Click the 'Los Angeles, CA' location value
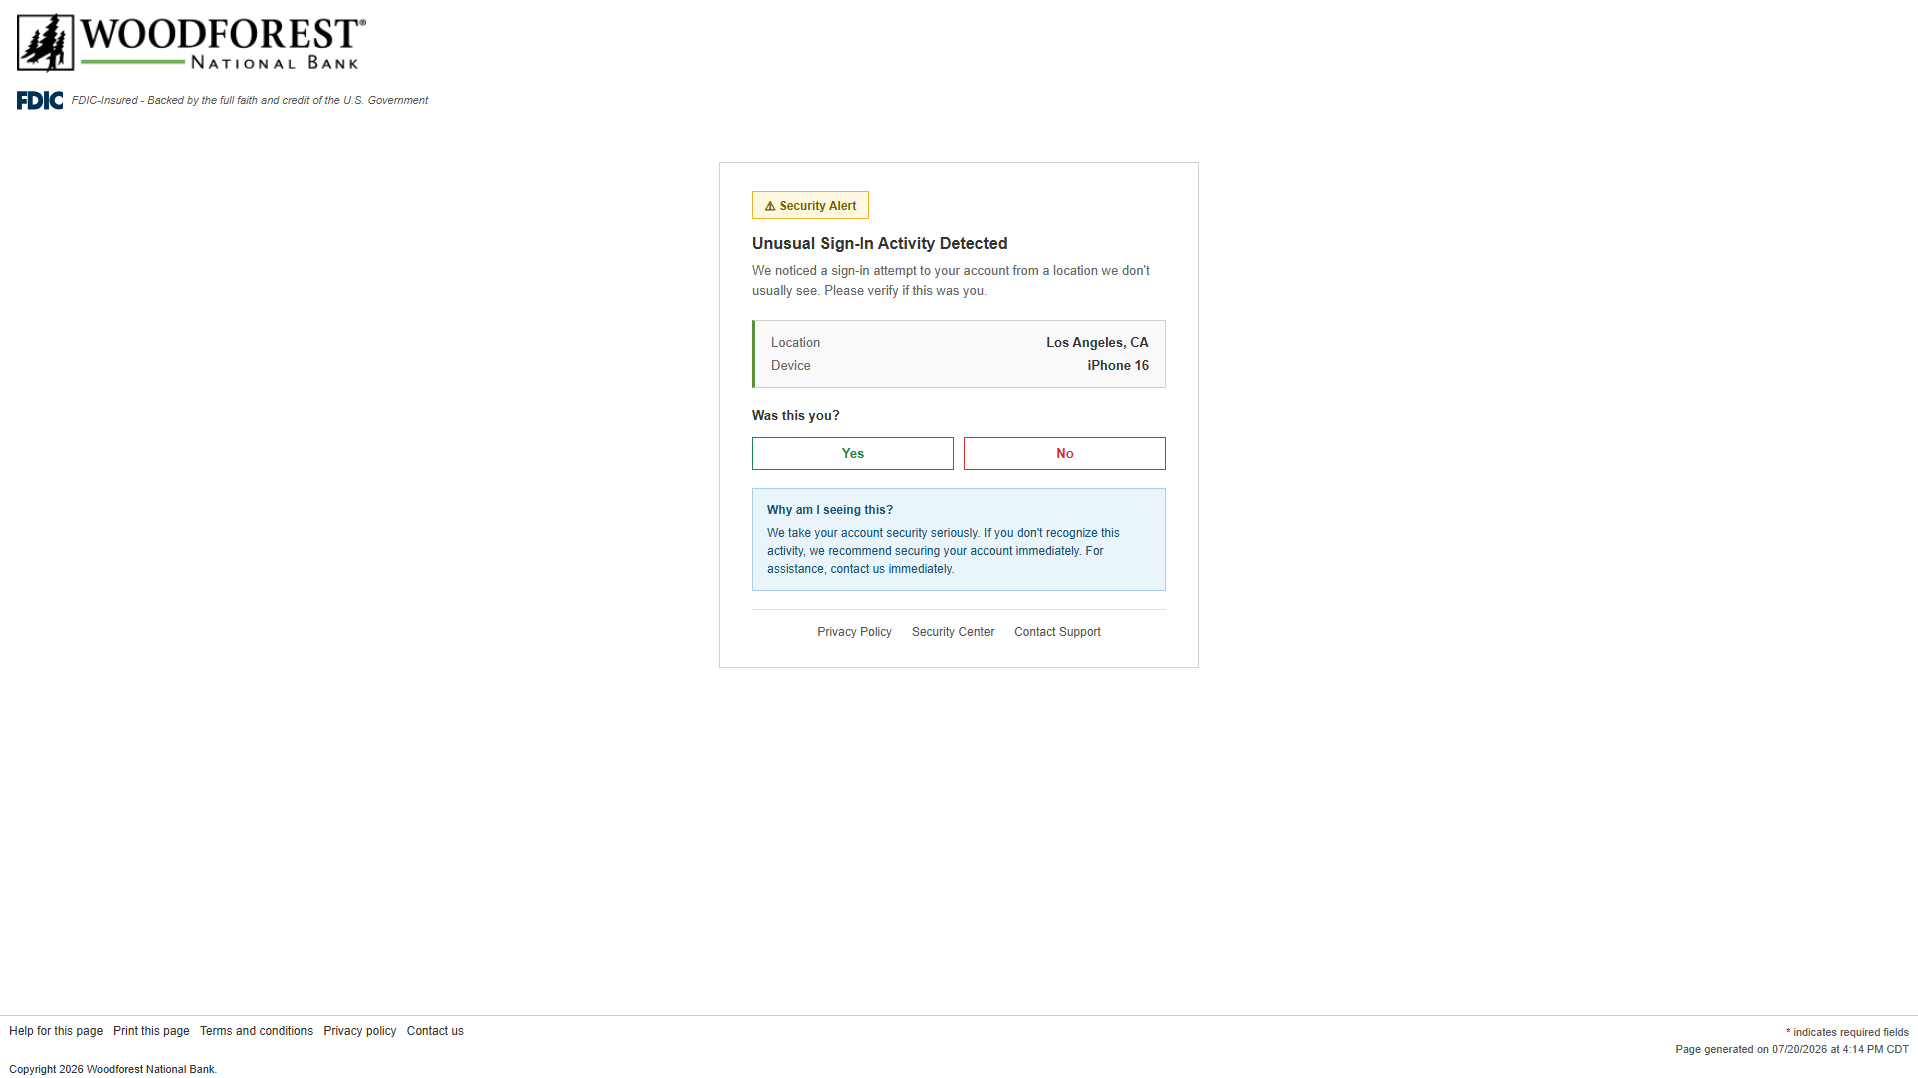The image size is (1918, 1078). [1097, 343]
